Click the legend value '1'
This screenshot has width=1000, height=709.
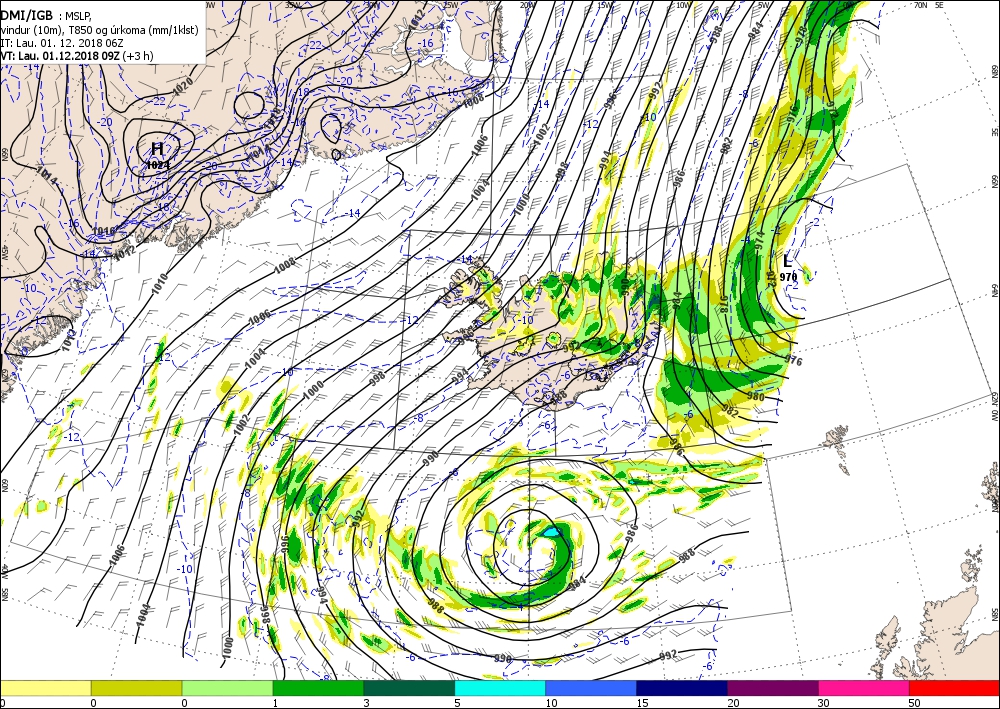pyautogui.click(x=276, y=703)
